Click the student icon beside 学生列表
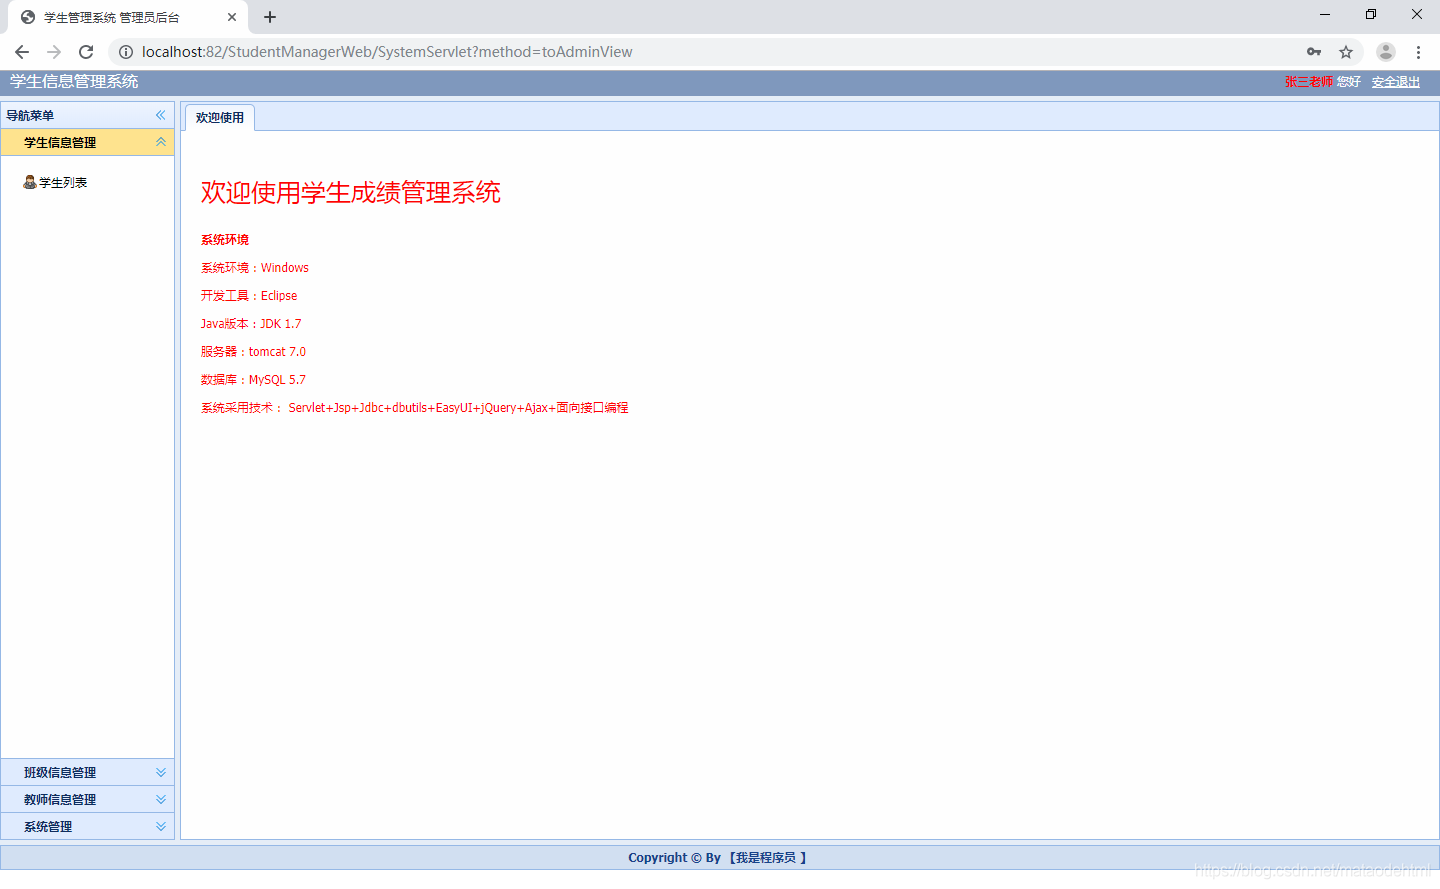Screen dimensions: 1440x889 coord(30,182)
